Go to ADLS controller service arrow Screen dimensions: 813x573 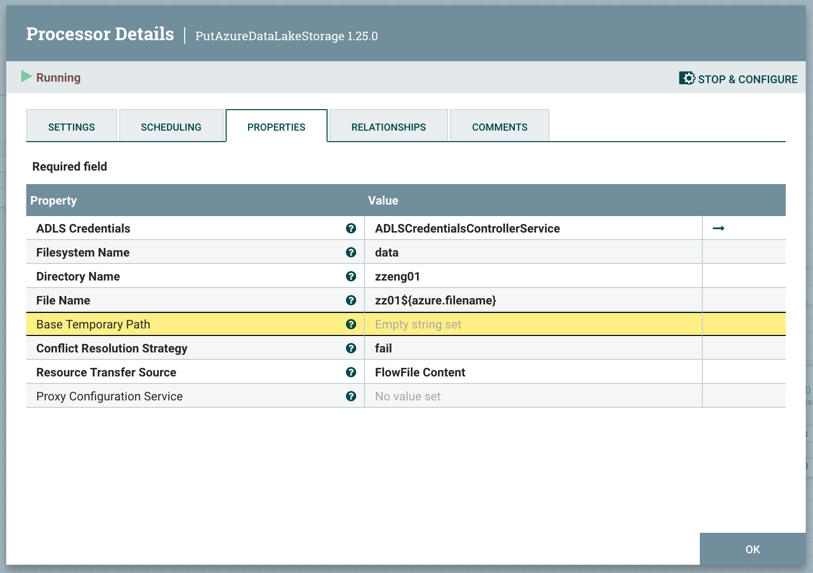tap(718, 229)
